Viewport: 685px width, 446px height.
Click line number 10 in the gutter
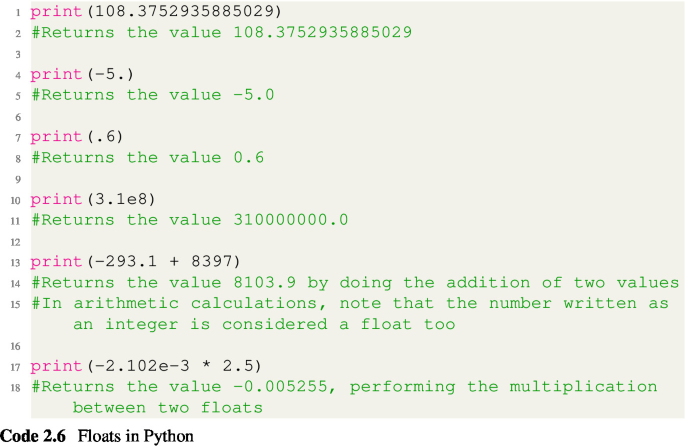pyautogui.click(x=18, y=200)
